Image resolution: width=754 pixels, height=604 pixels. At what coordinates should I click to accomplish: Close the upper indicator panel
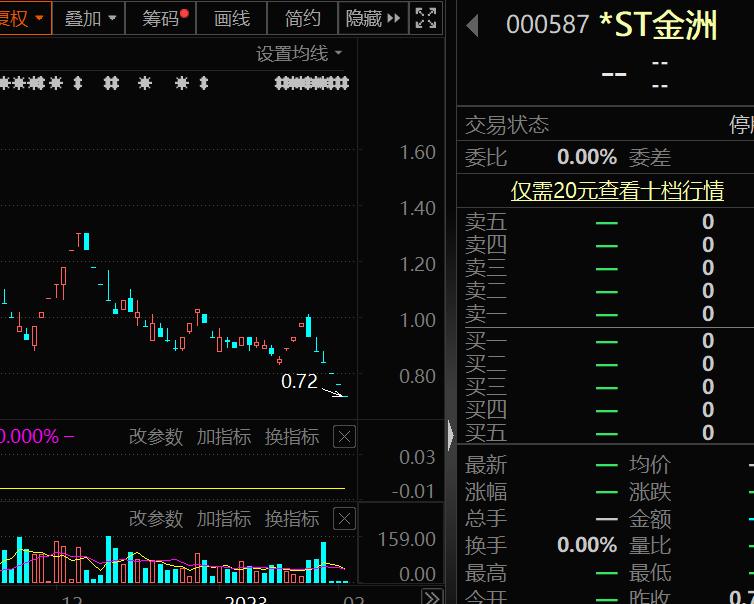pyautogui.click(x=344, y=437)
